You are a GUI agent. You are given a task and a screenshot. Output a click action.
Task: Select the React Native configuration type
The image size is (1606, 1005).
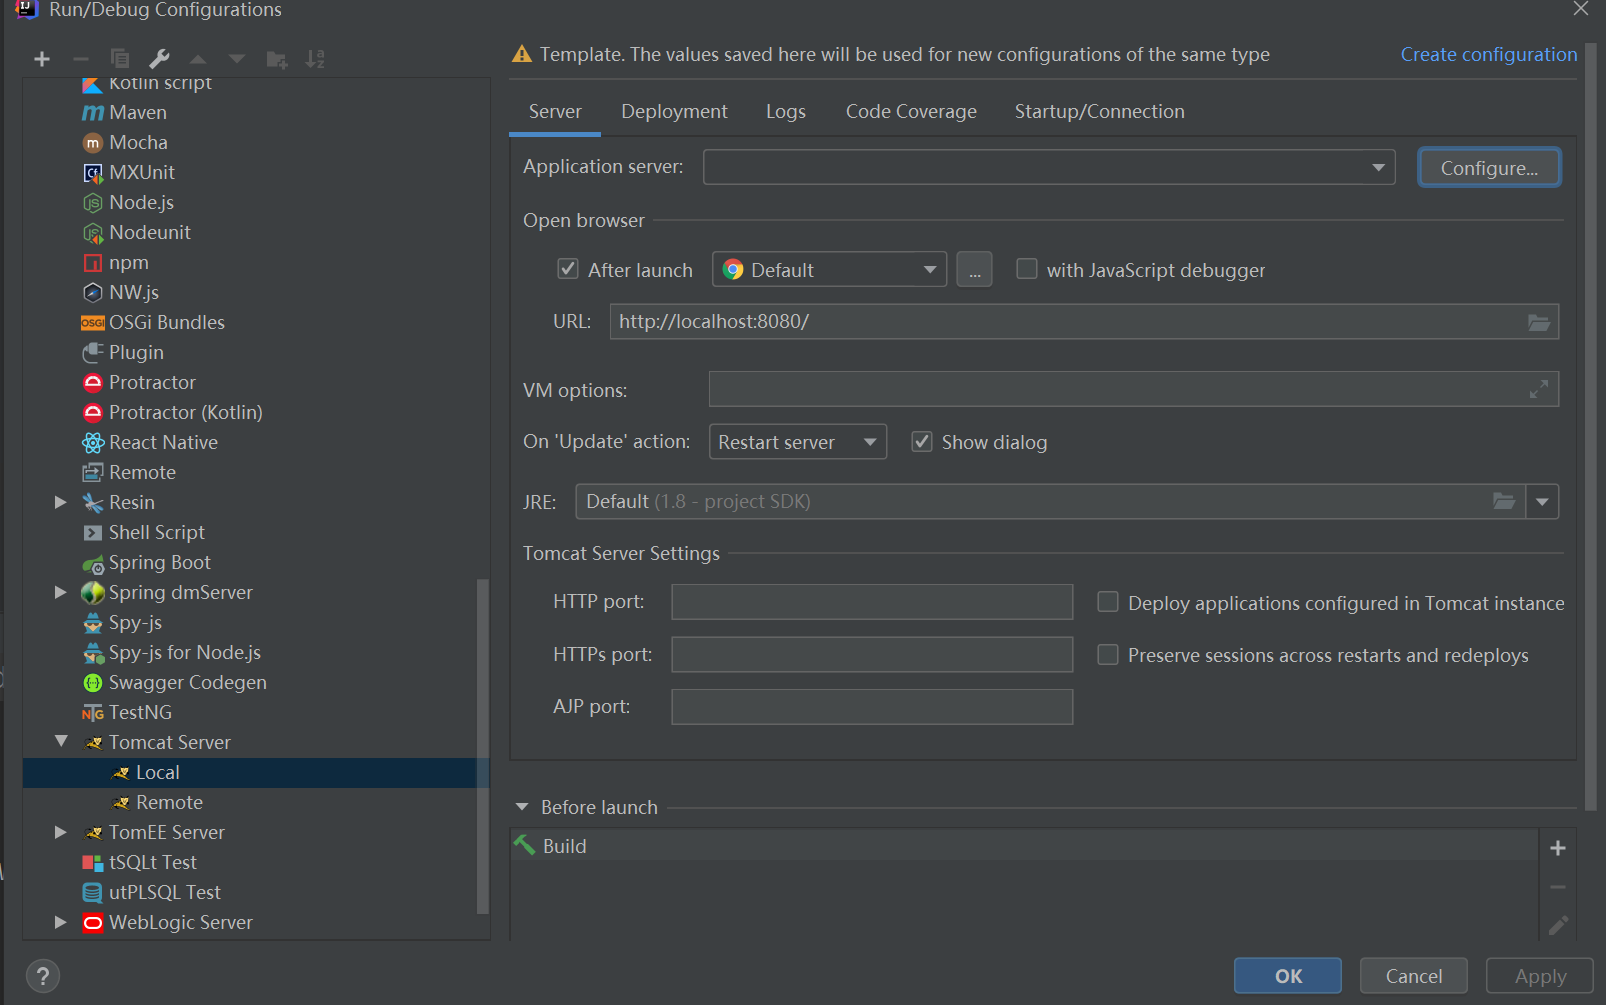(x=163, y=442)
